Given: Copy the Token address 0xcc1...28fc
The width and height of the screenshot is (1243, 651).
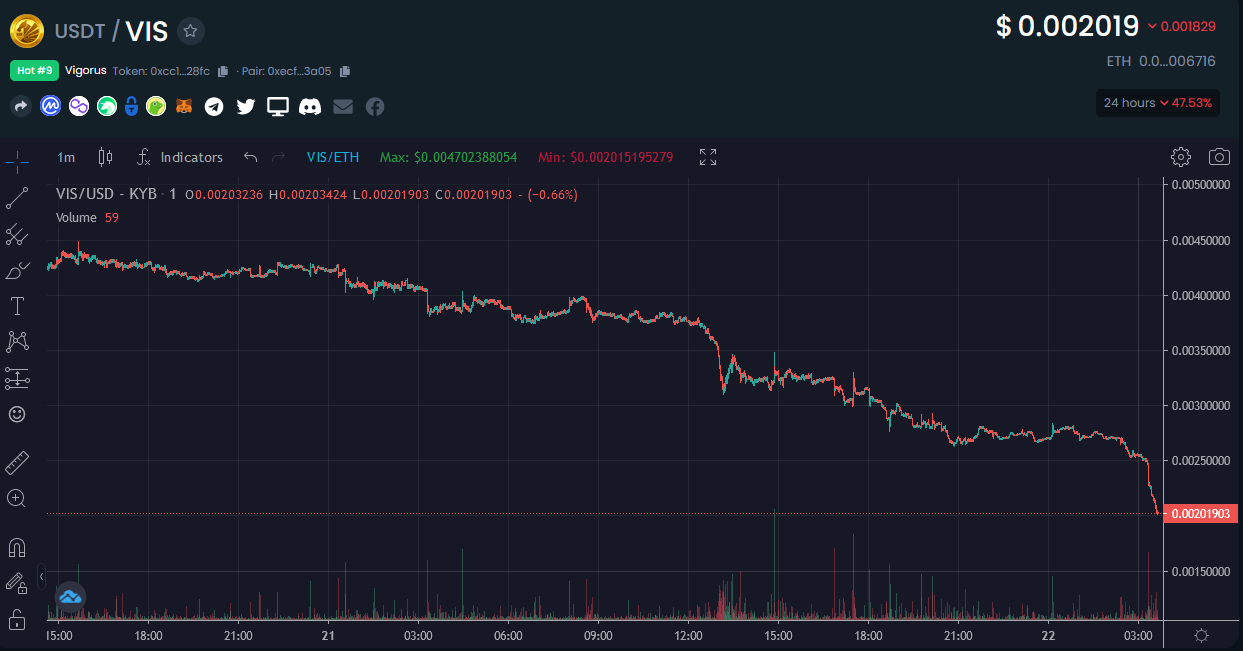Looking at the screenshot, I should point(223,71).
